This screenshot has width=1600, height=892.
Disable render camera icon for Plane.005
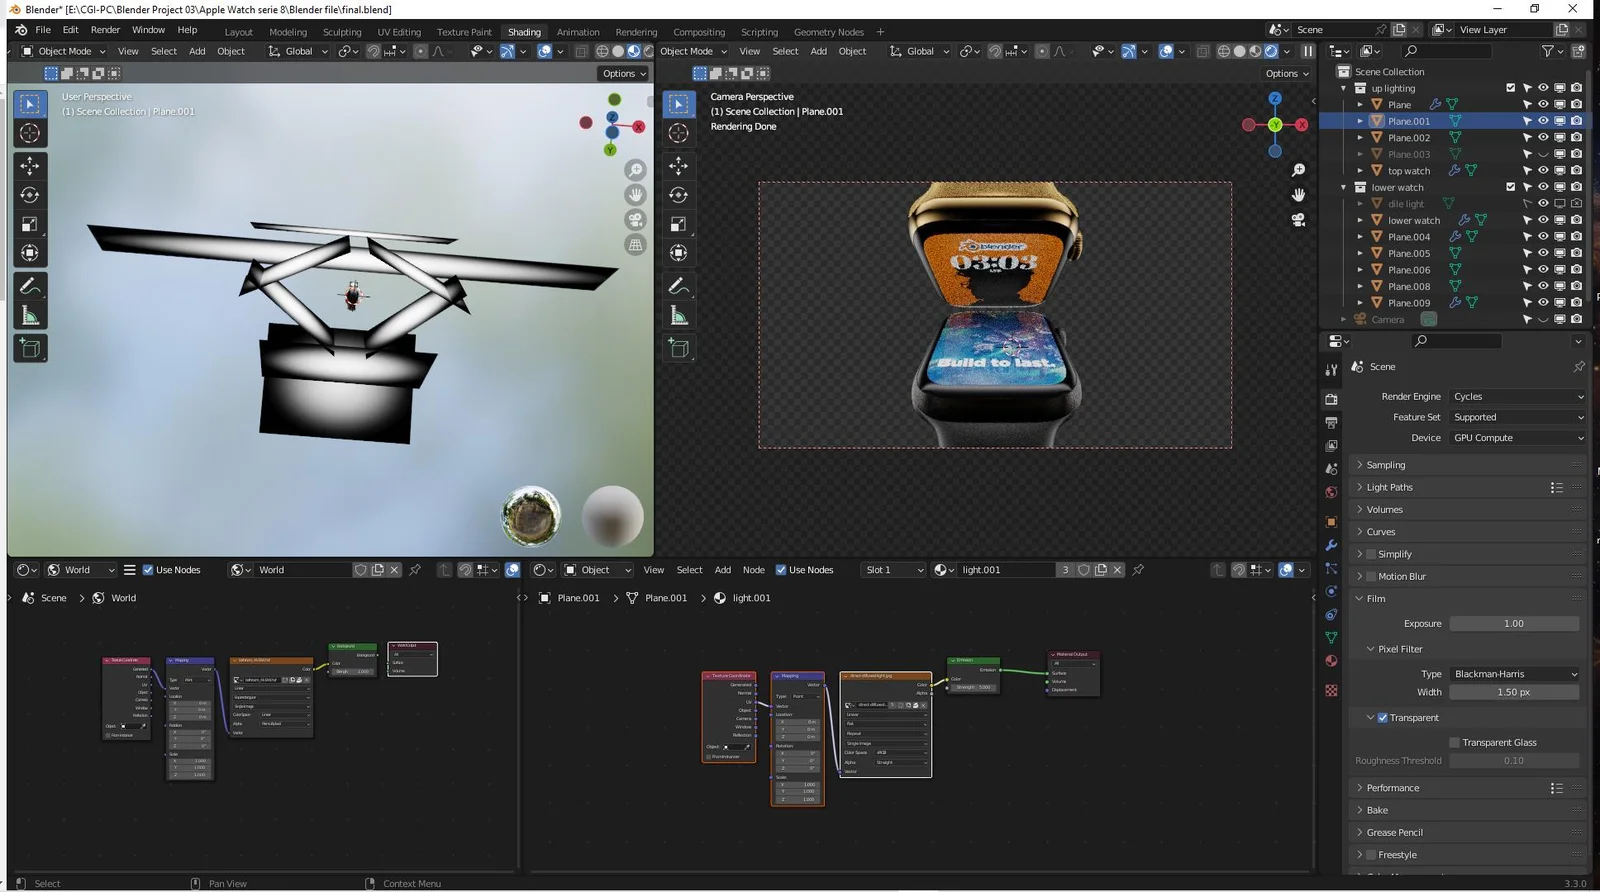1576,254
